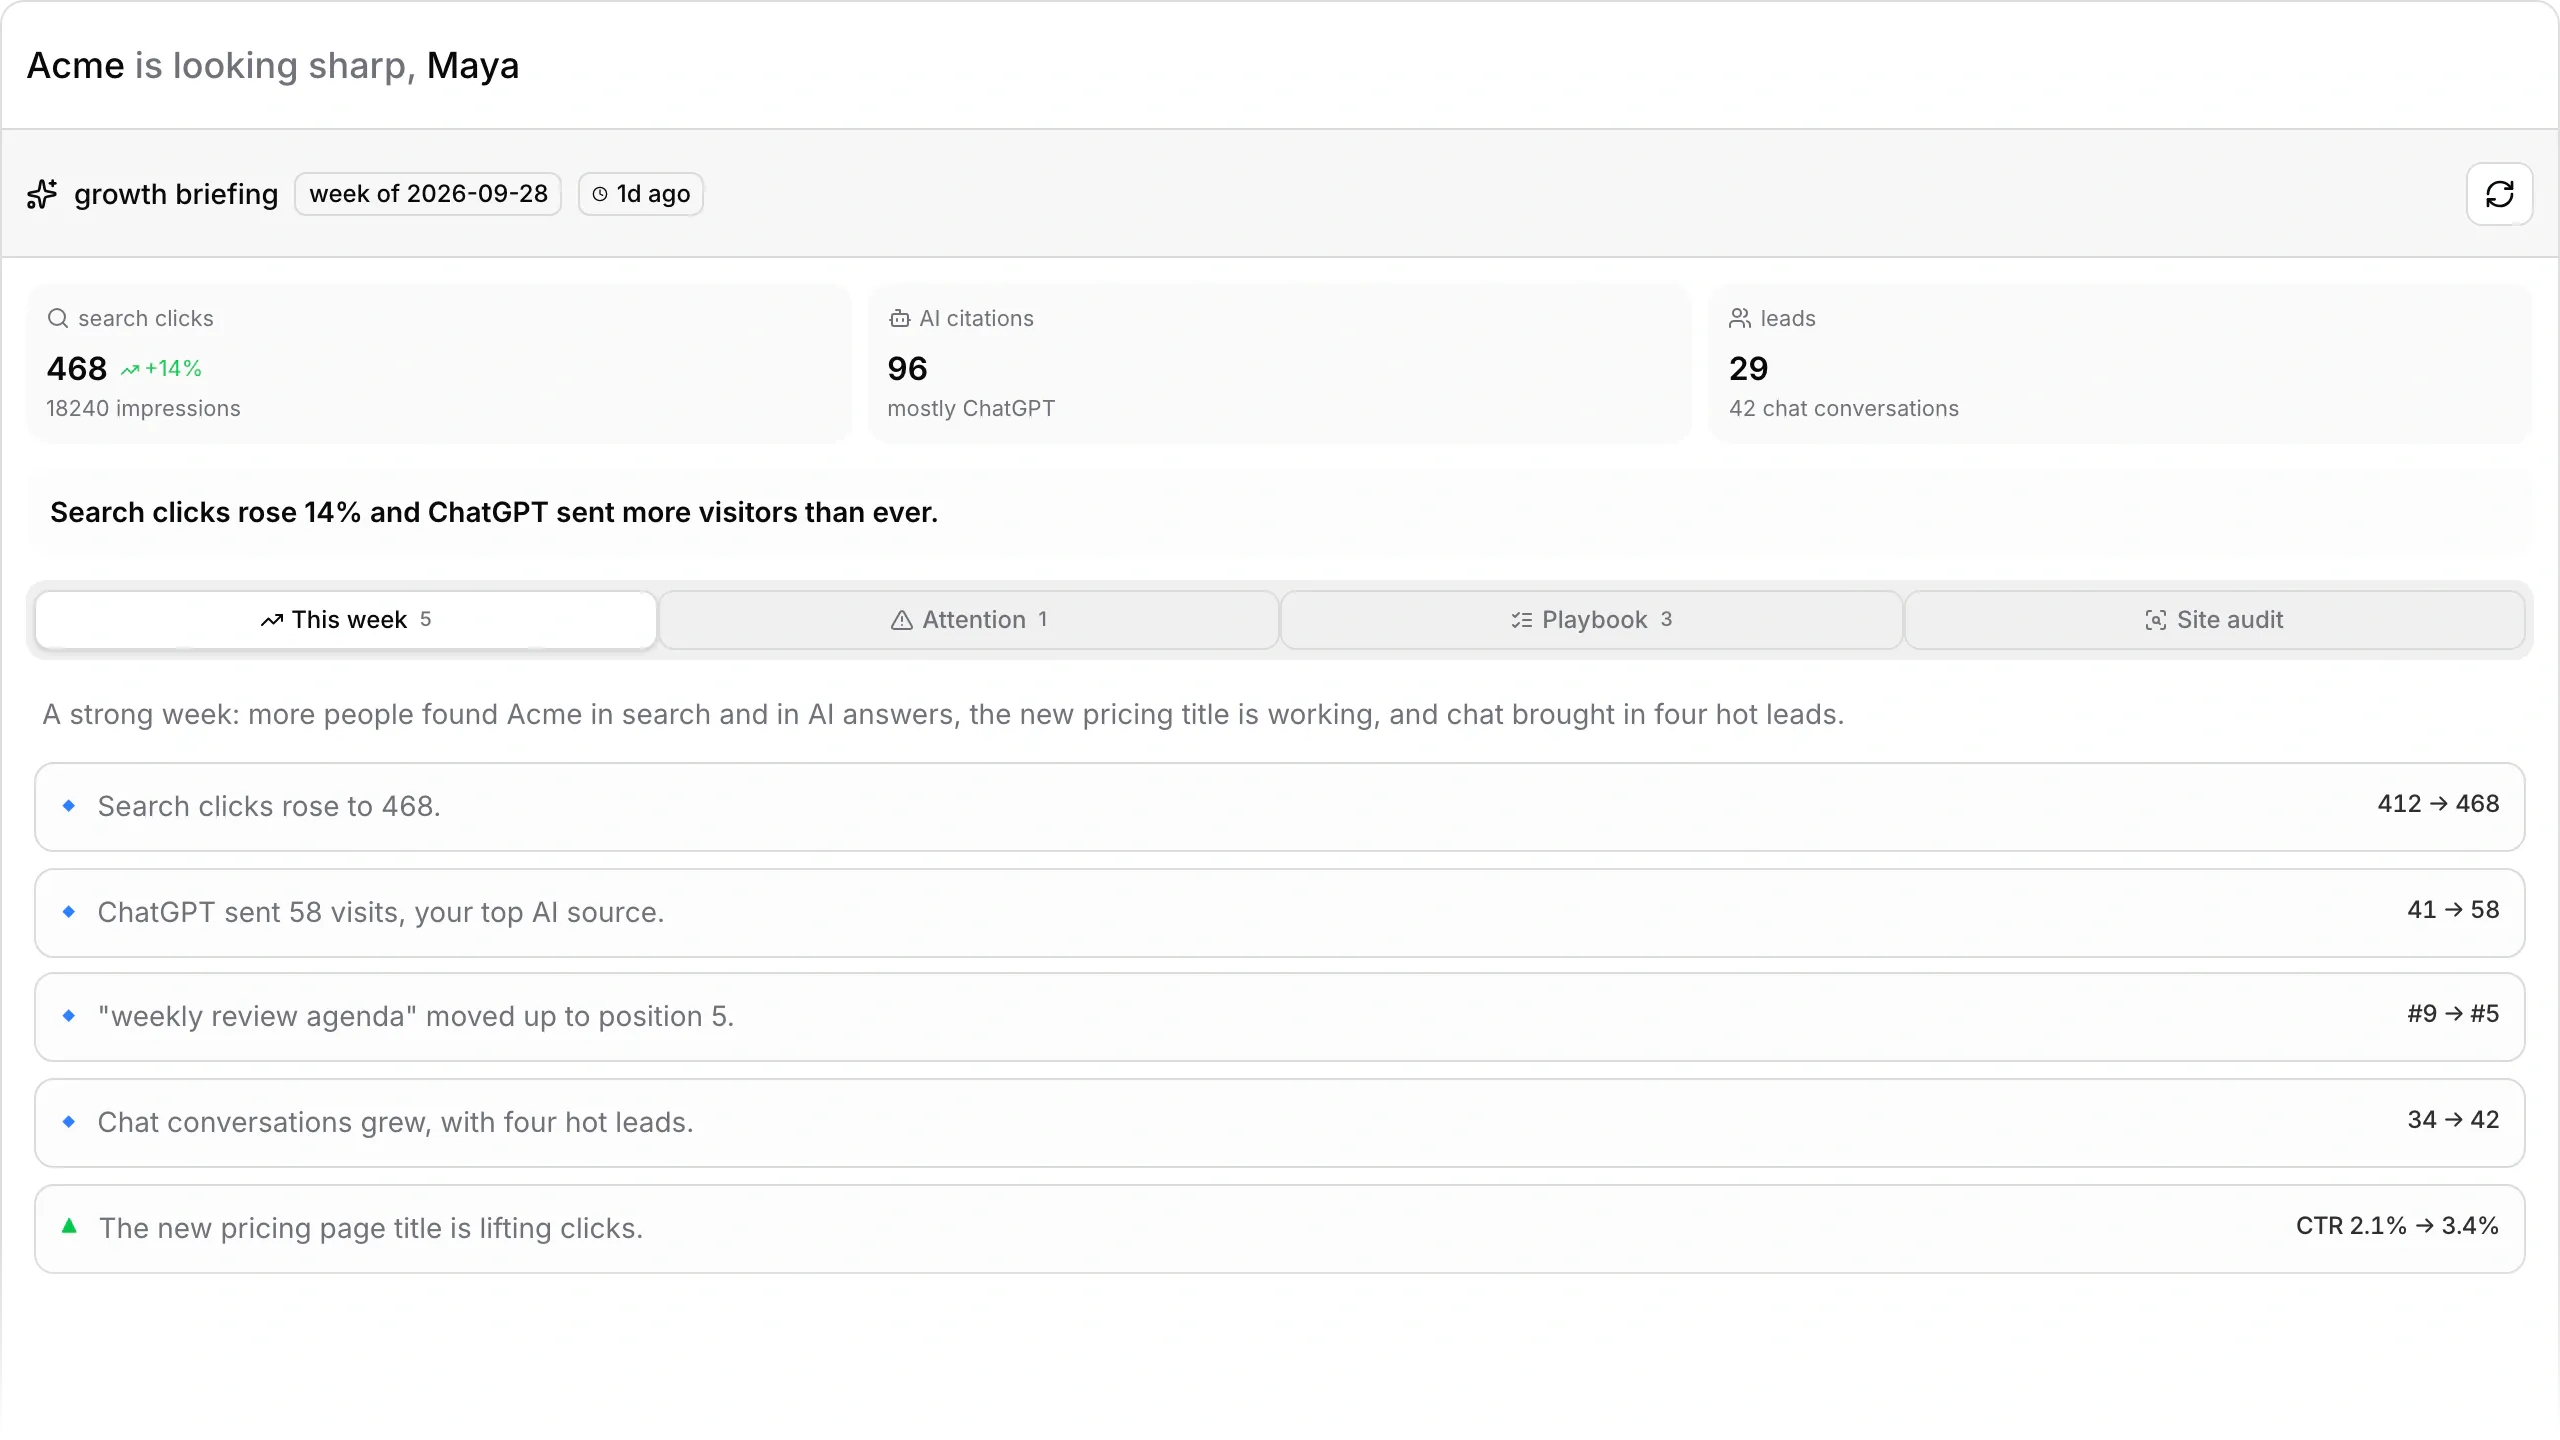Click the blue diamond on ChatGPT sent 58 visits row
The height and width of the screenshot is (1440, 2560).
69,912
